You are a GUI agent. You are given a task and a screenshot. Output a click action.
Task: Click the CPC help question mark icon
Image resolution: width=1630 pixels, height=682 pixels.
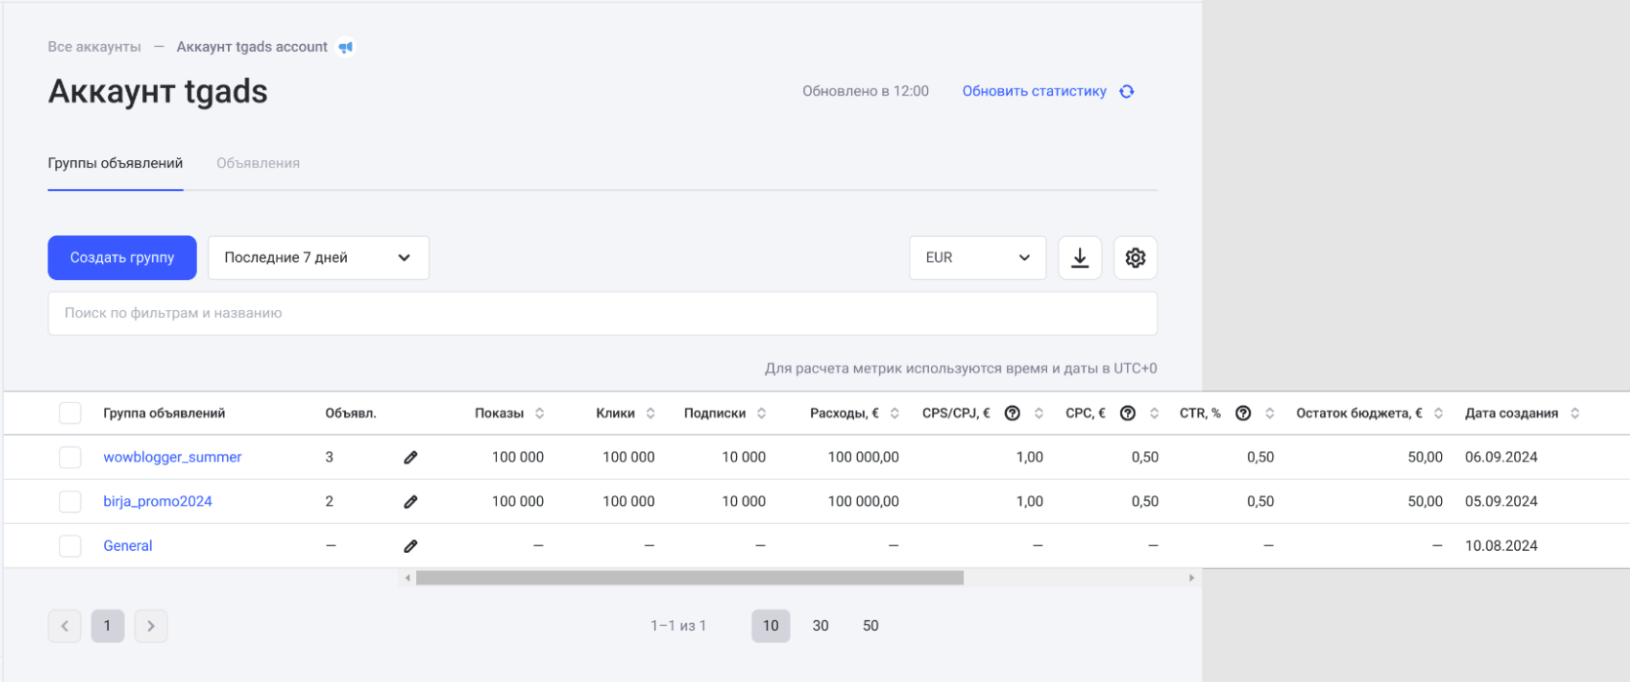coord(1127,413)
